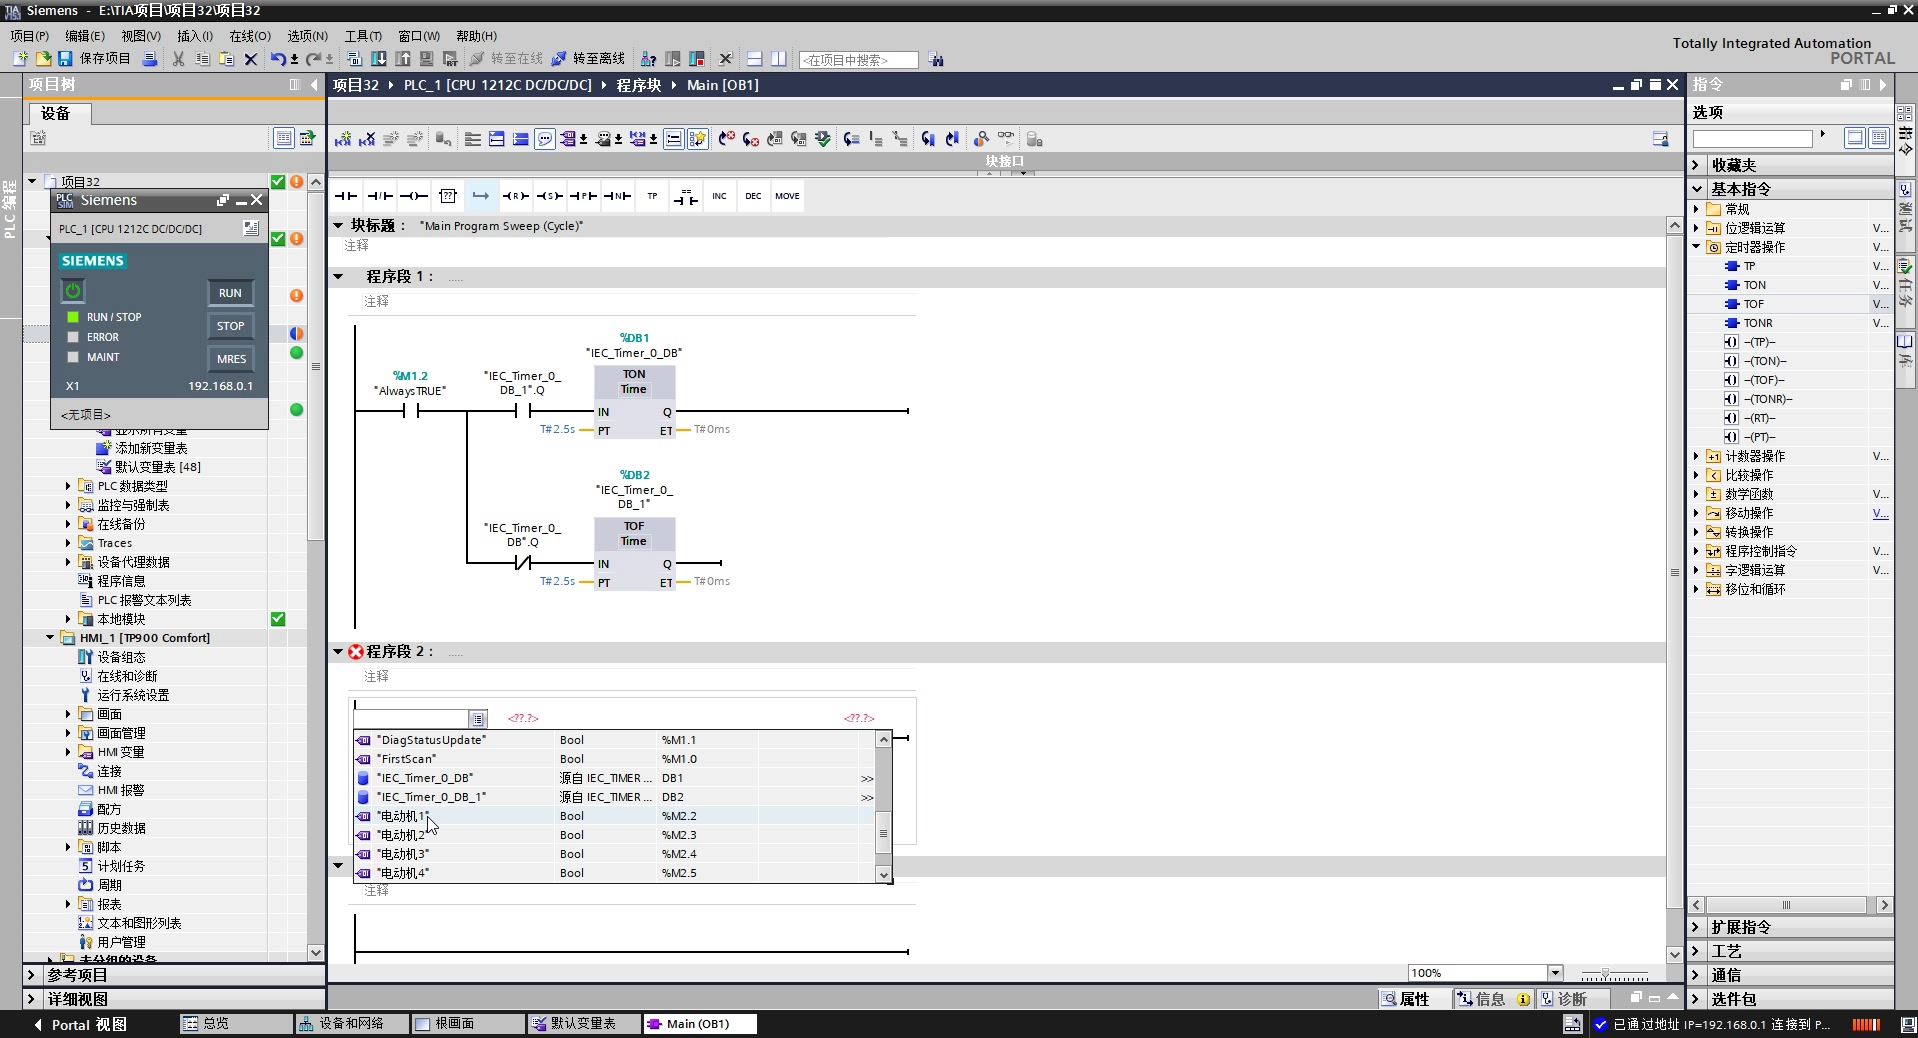This screenshot has width=1918, height=1038.
Task: Insert a reset coil (R) instruction
Action: point(515,196)
